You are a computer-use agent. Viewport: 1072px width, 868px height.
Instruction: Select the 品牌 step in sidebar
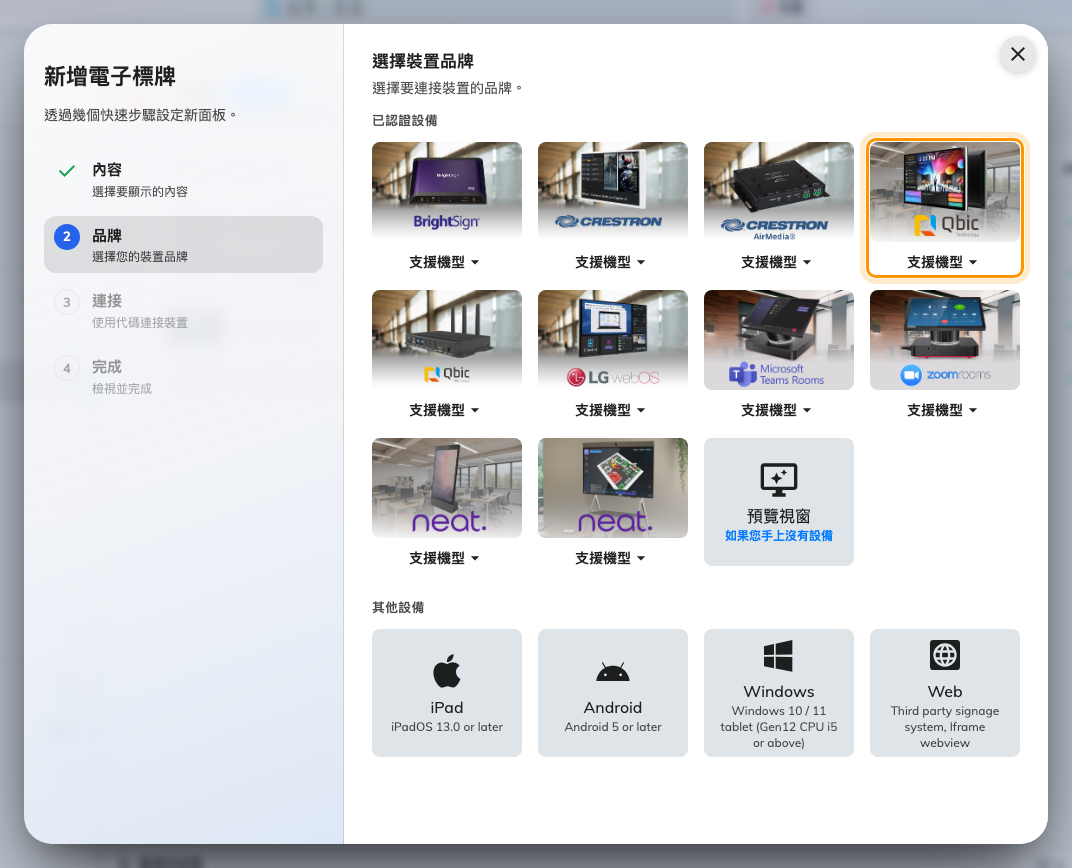[x=183, y=245]
